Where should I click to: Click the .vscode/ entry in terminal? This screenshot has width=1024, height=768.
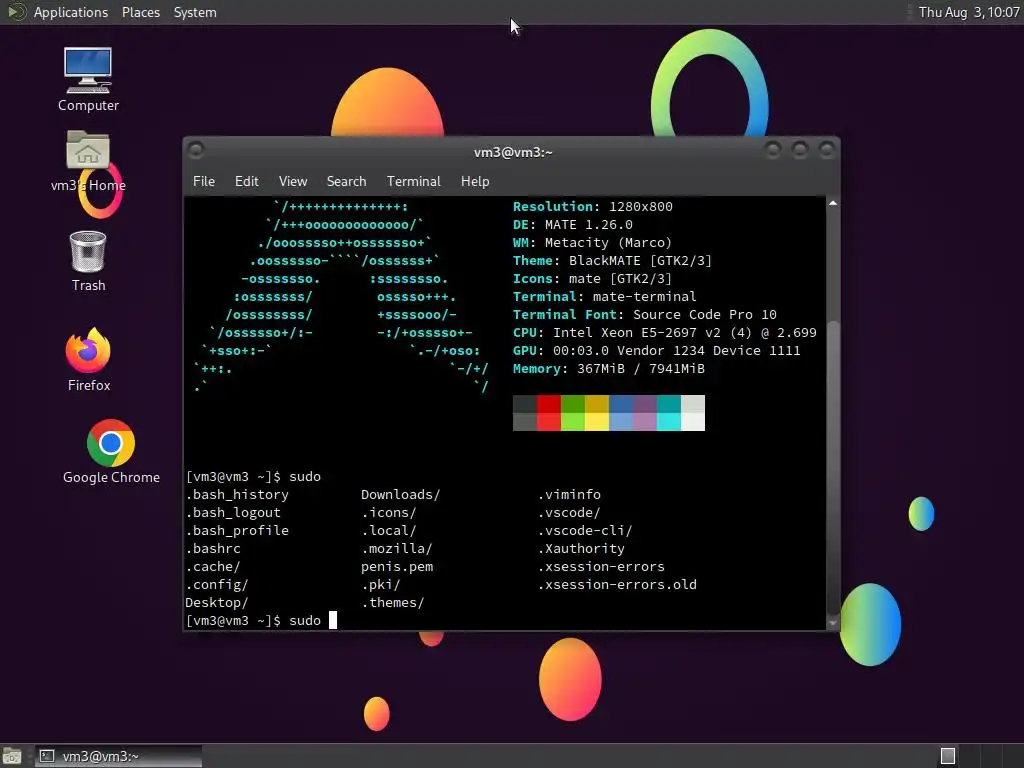(x=569, y=513)
